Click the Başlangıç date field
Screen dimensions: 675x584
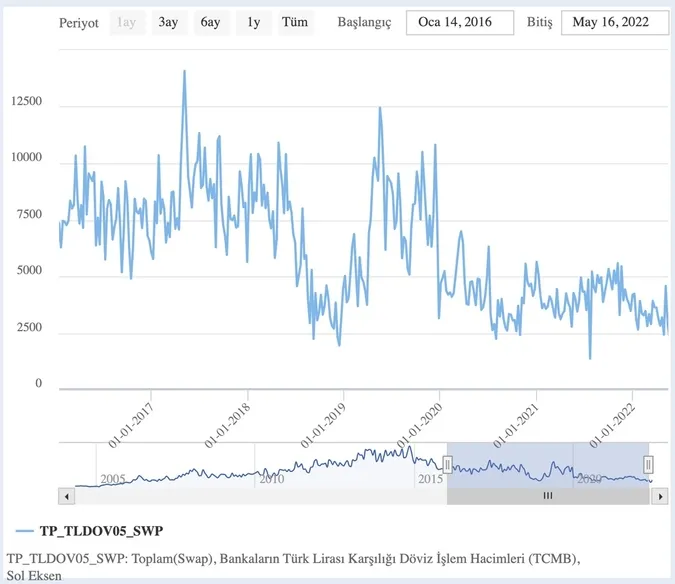[x=459, y=23]
